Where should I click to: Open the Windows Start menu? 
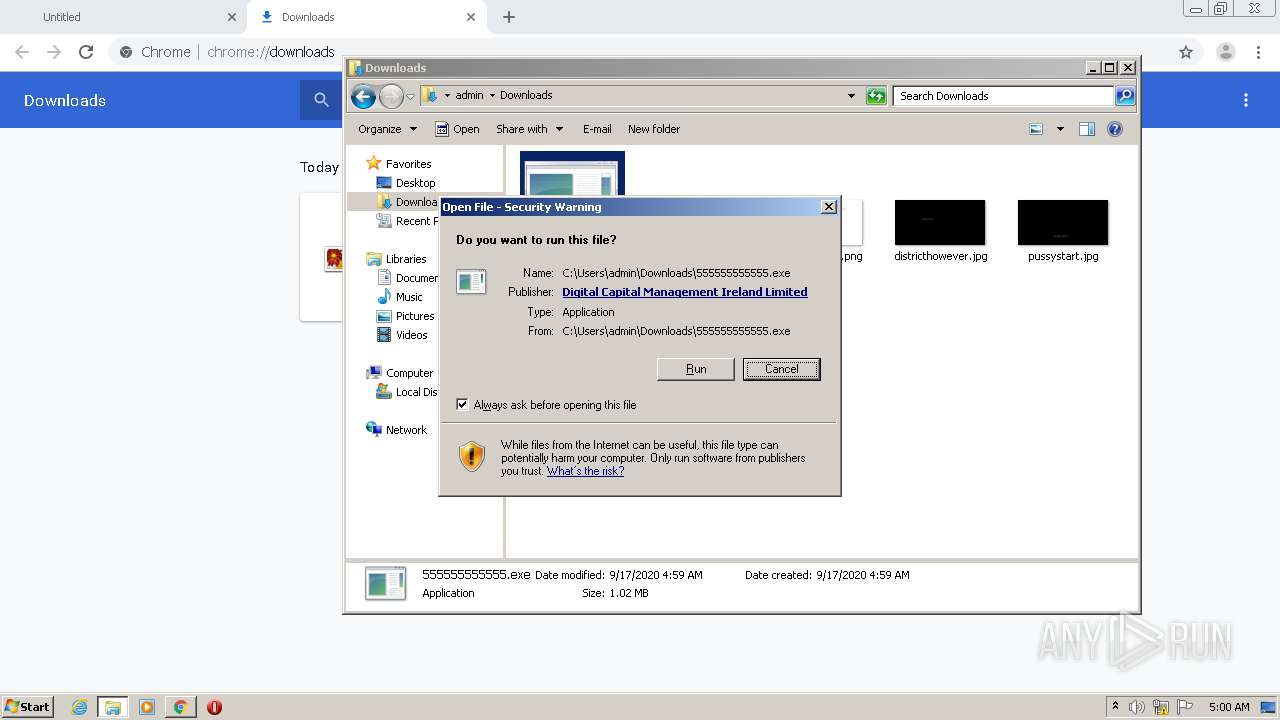(x=27, y=706)
